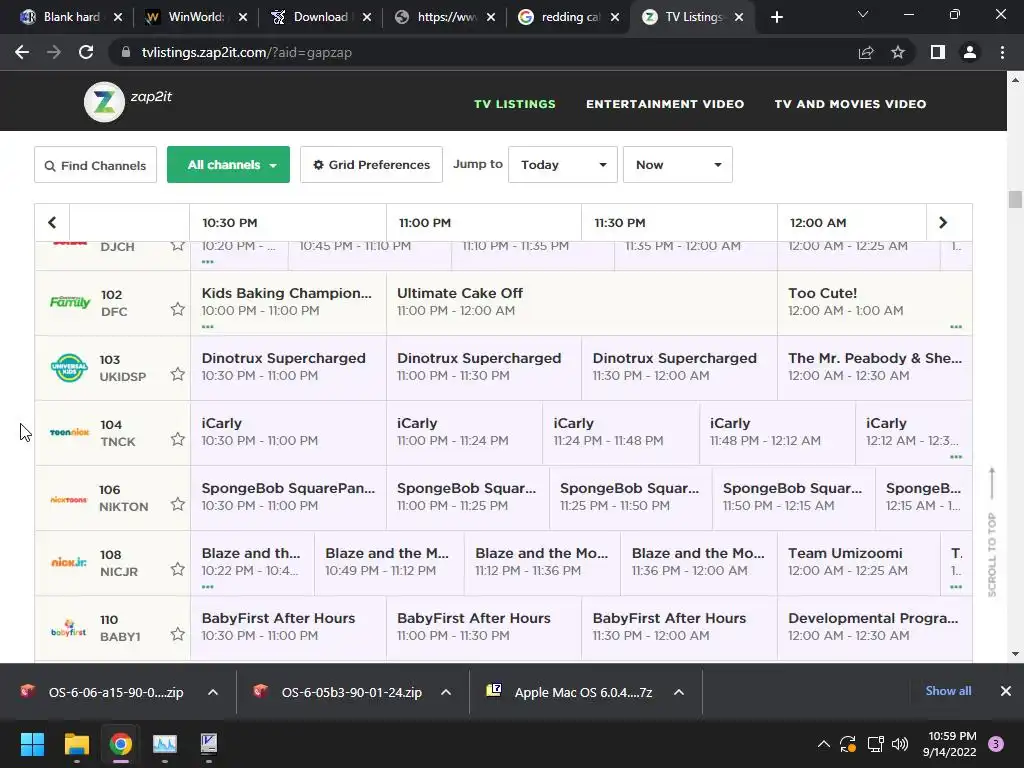
Task: Click the Family channel logo
Action: point(70,302)
